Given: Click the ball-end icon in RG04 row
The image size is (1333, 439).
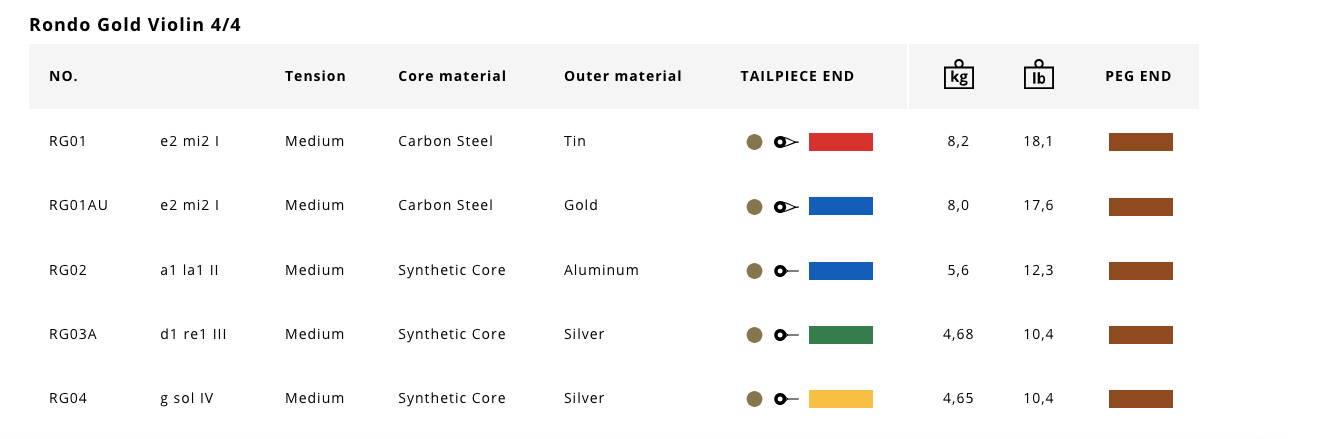Looking at the screenshot, I should pos(786,399).
